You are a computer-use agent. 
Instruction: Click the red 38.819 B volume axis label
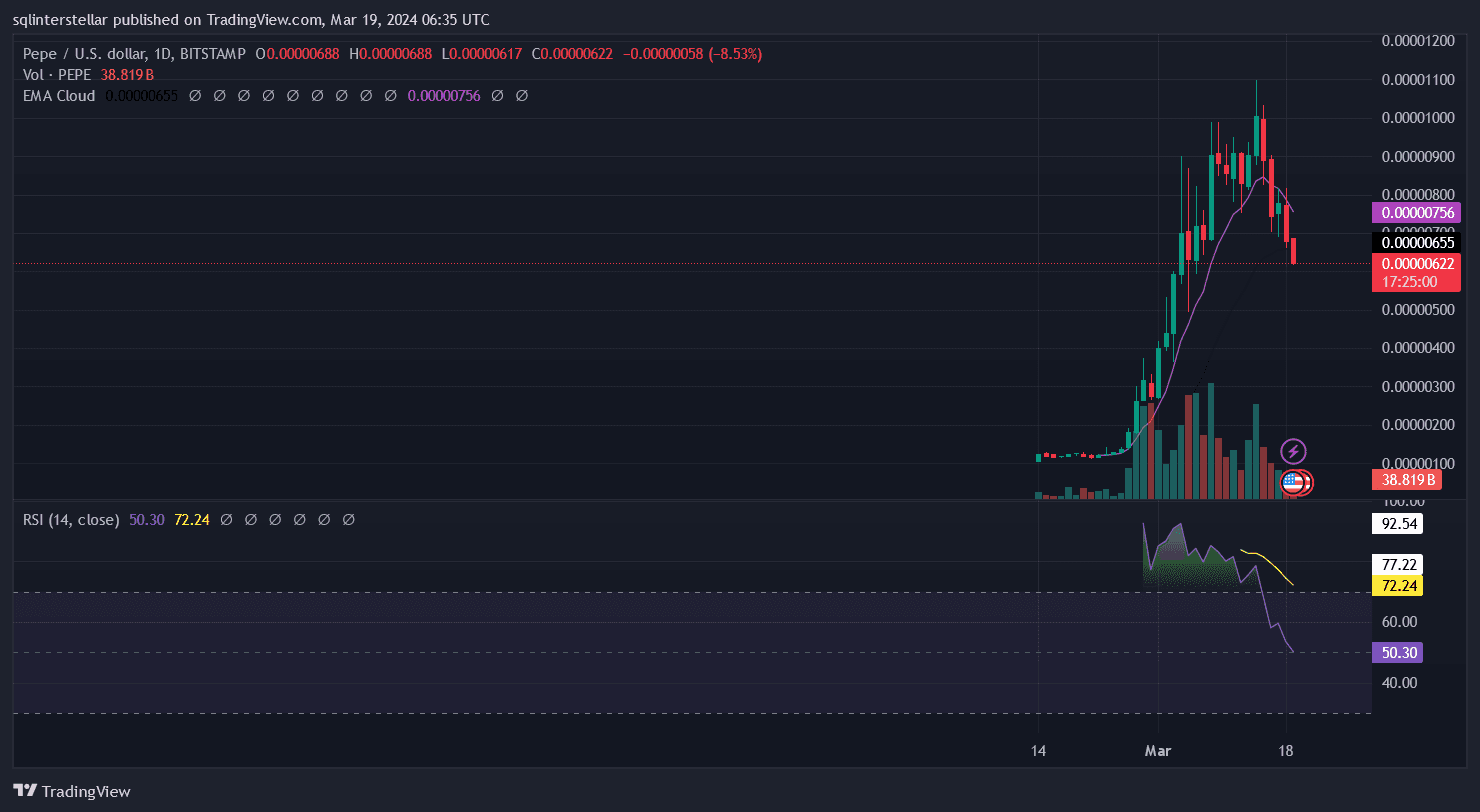pyautogui.click(x=1408, y=480)
